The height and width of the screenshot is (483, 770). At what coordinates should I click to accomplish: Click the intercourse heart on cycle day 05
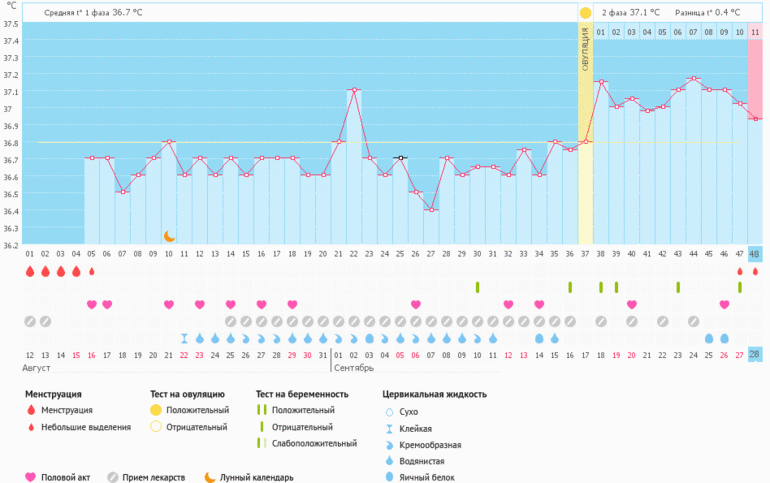91,304
